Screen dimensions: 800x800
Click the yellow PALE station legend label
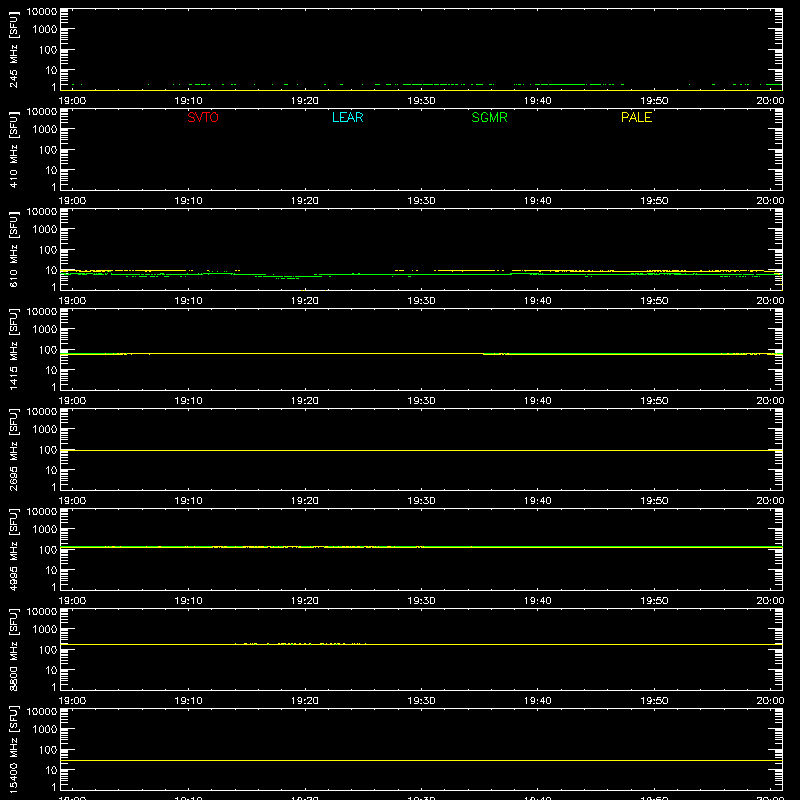click(636, 117)
